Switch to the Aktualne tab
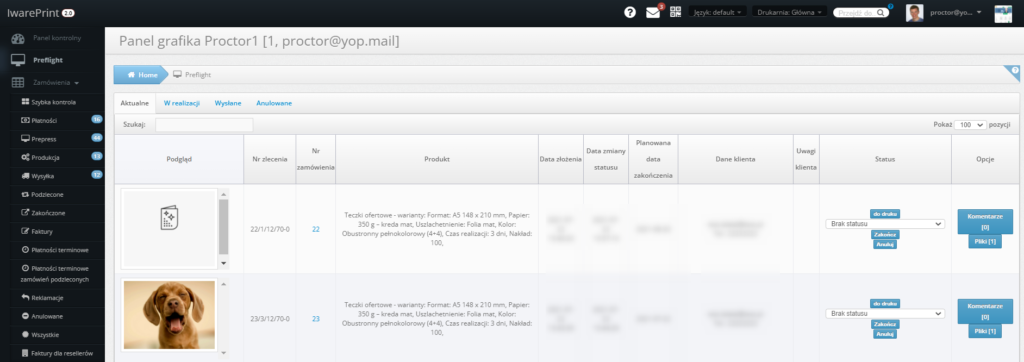The width and height of the screenshot is (1024, 362). (135, 103)
